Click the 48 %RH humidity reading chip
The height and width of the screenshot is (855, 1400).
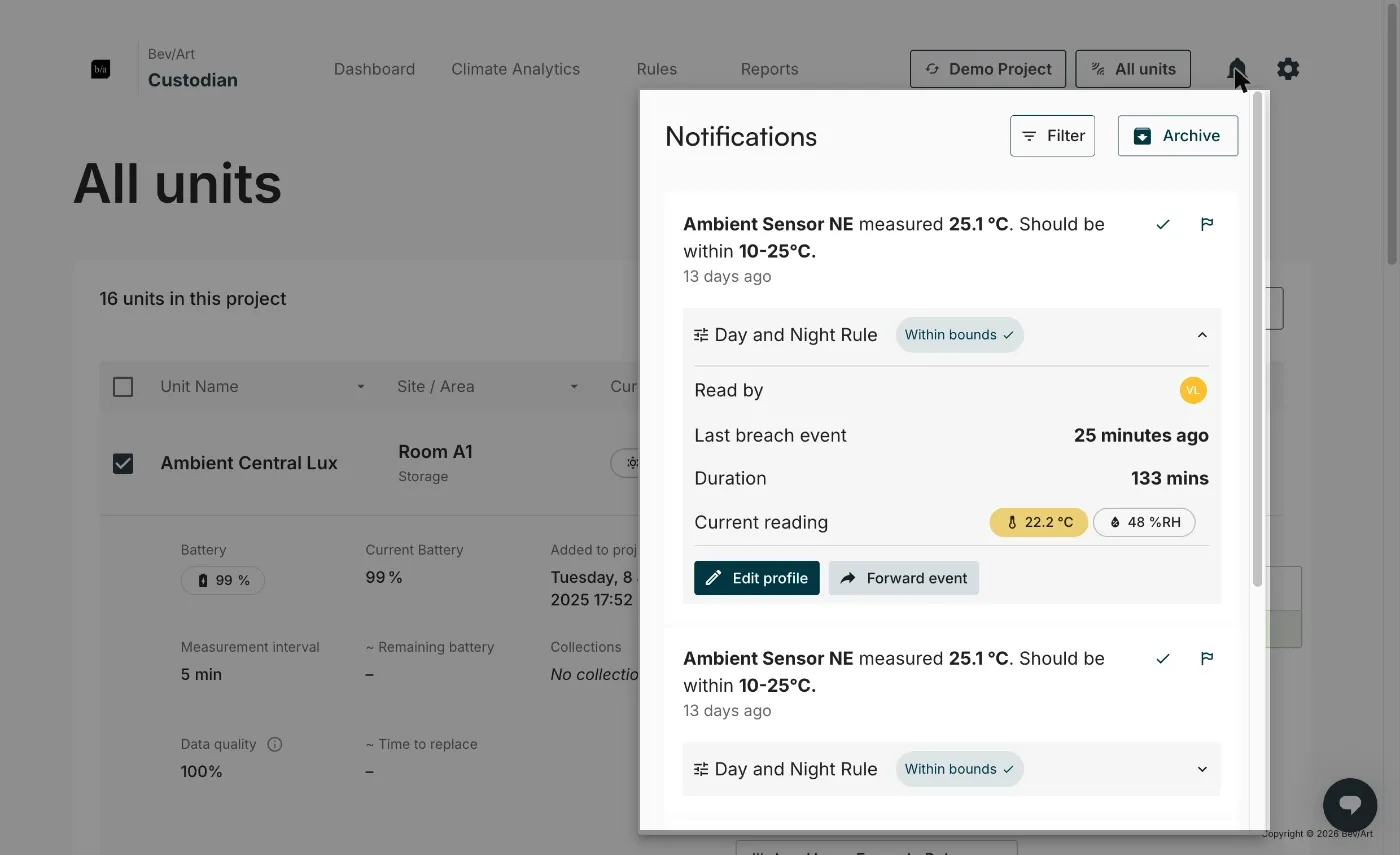tap(1144, 522)
